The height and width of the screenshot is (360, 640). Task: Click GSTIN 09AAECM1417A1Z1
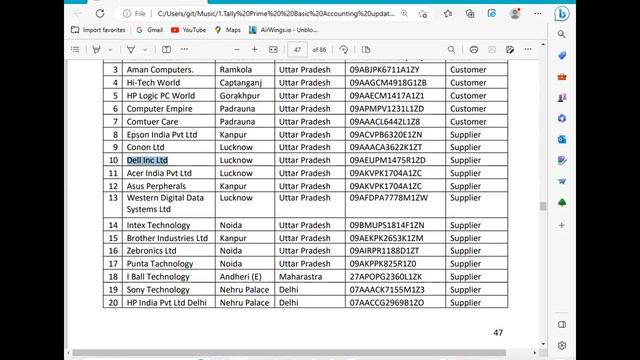[387, 96]
